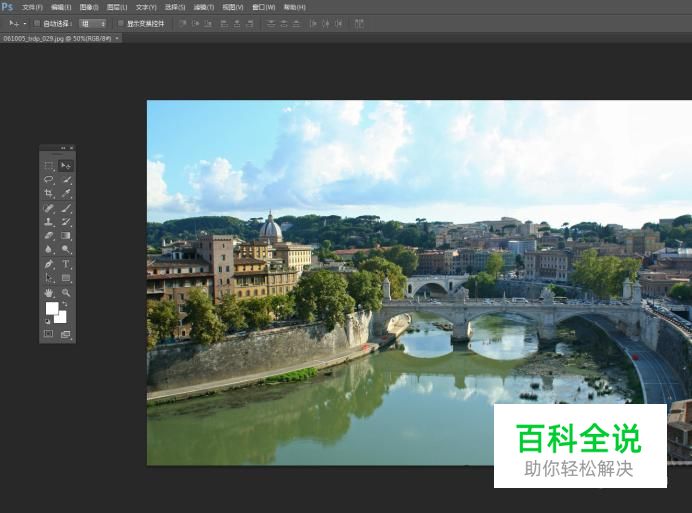Click the Rome bridge photo canvas

pos(419,283)
